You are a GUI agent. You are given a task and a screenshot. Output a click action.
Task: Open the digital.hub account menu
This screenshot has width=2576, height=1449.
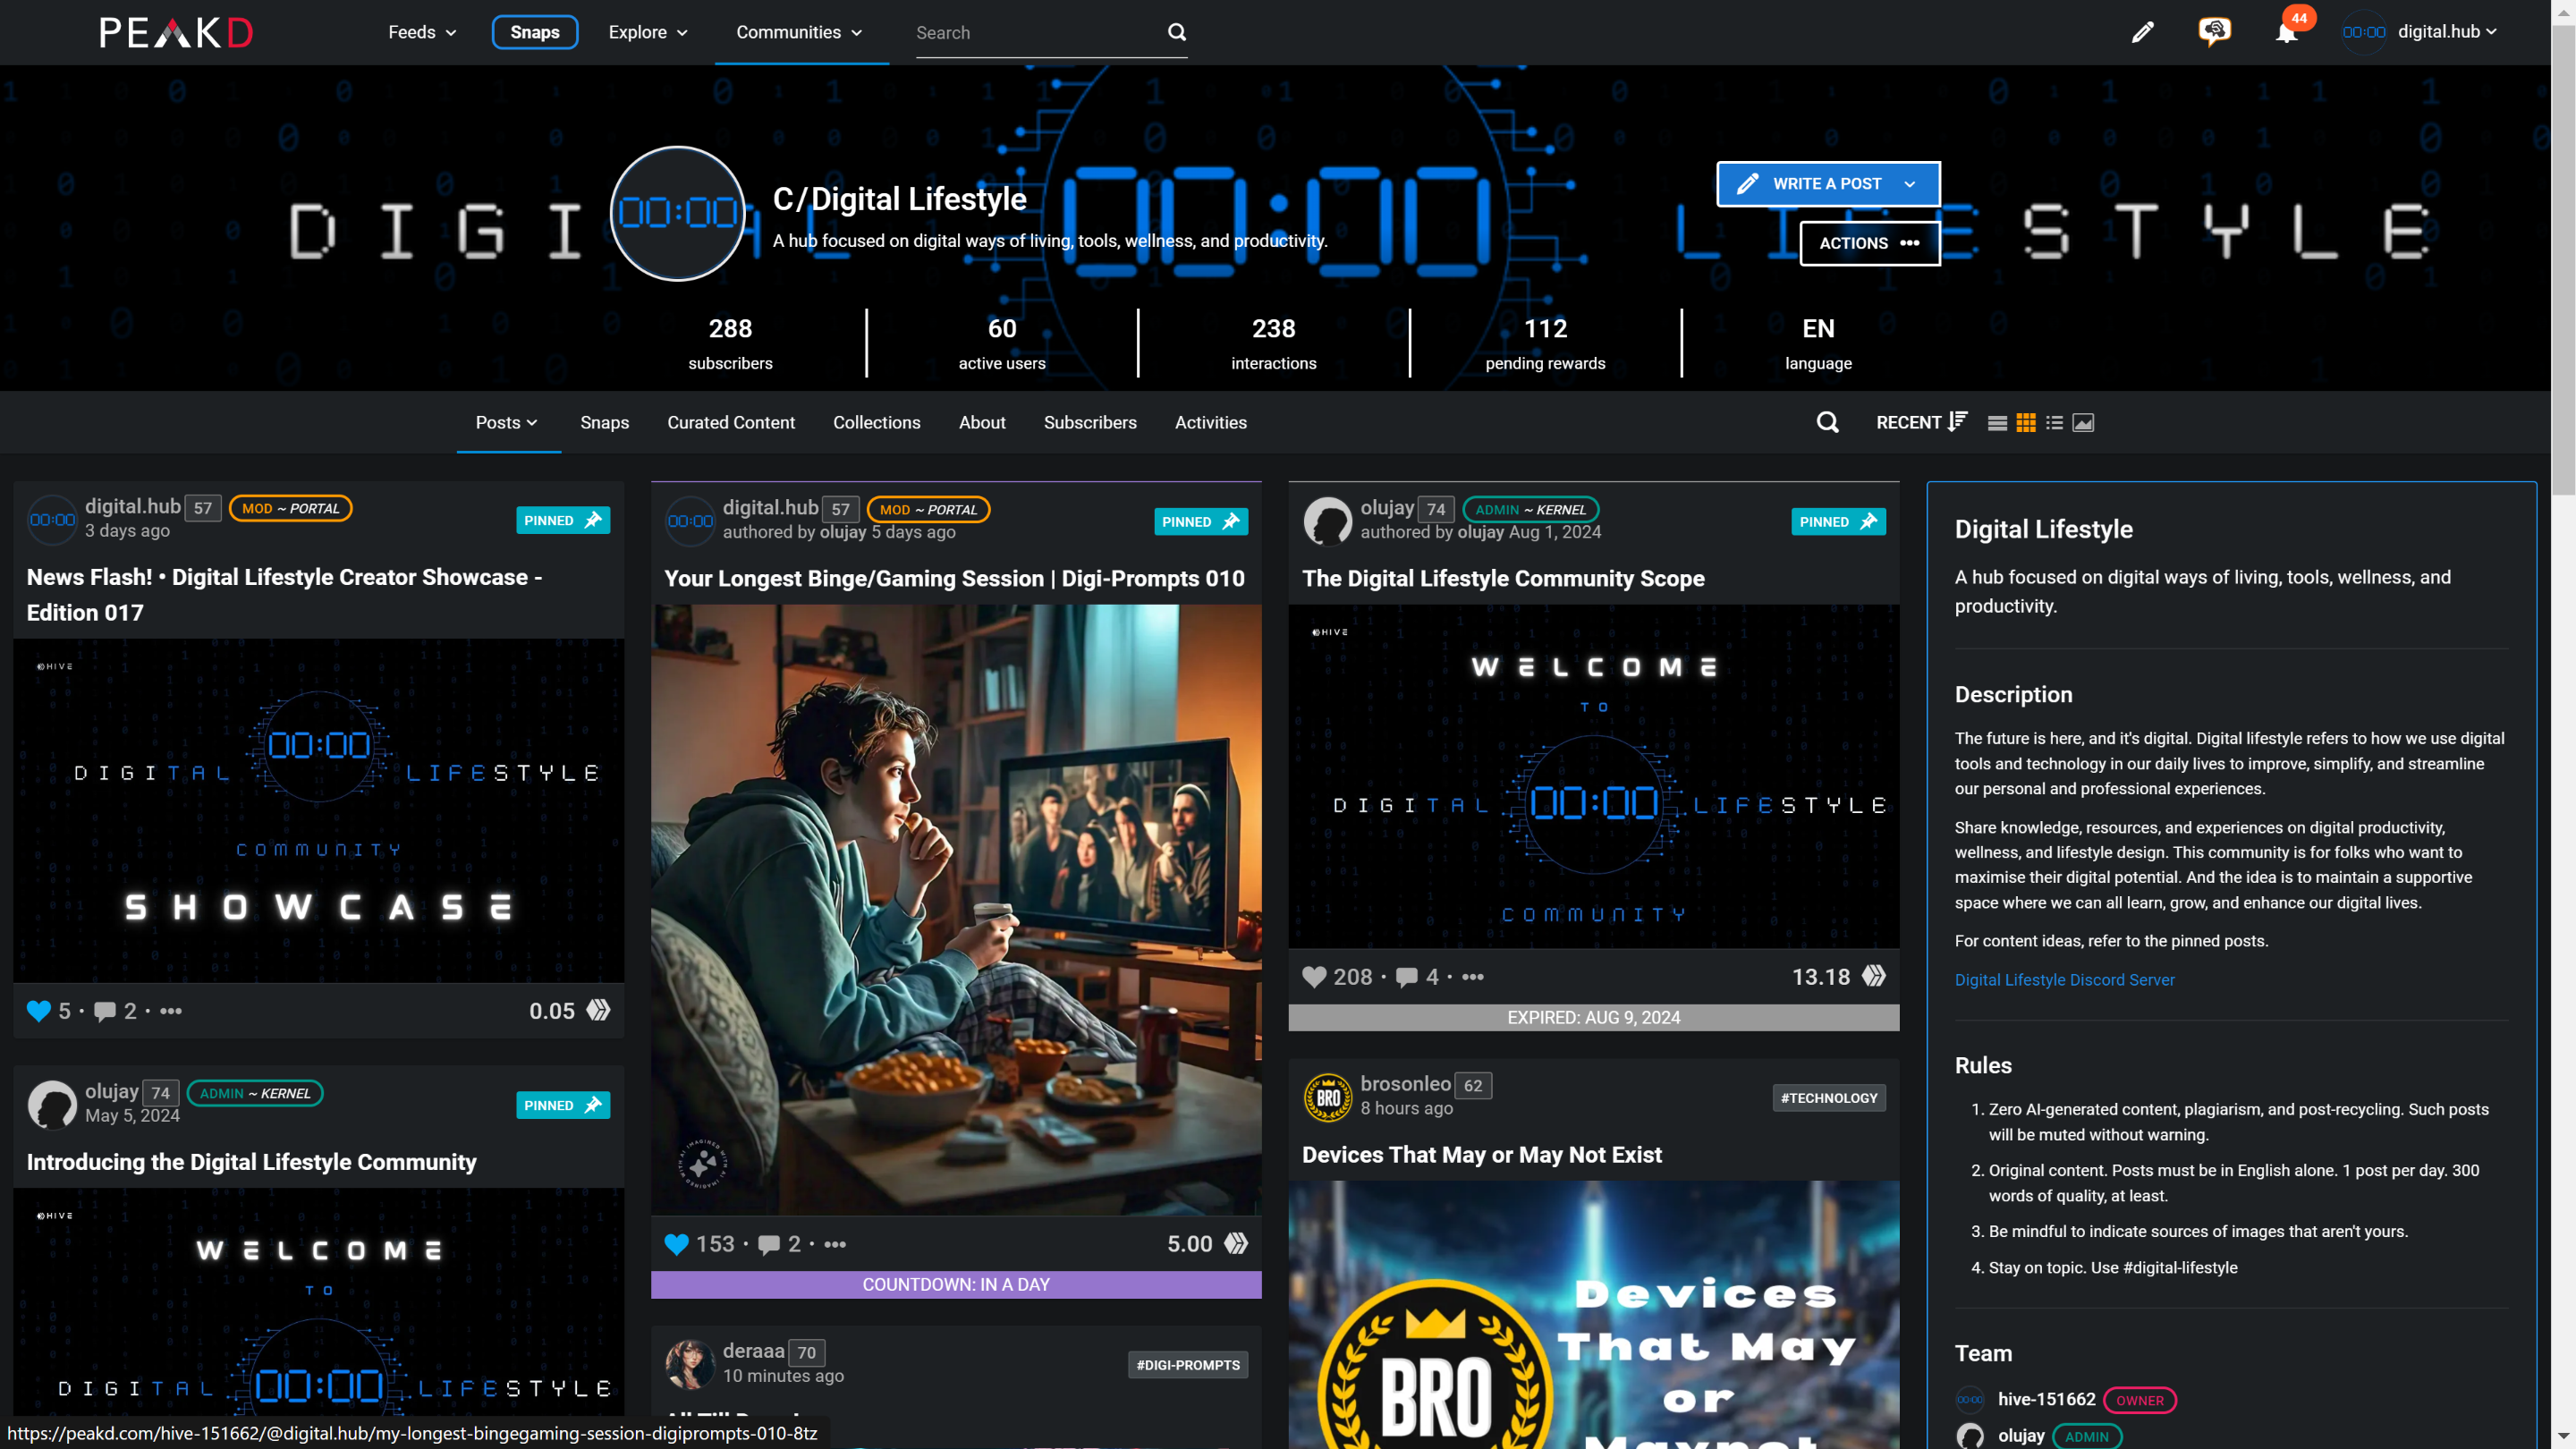pos(2447,32)
